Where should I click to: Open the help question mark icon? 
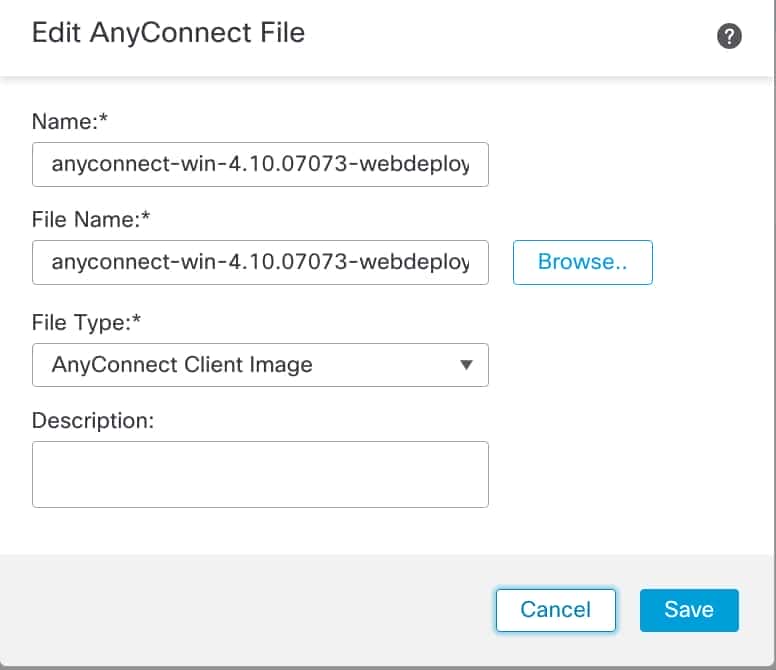729,36
